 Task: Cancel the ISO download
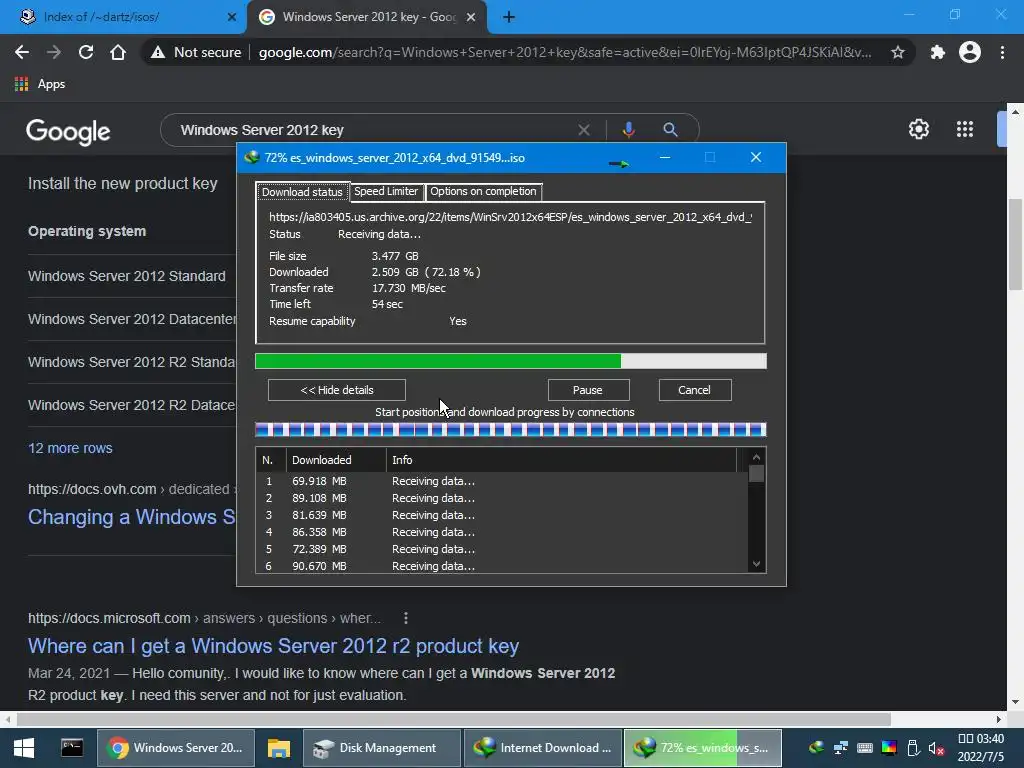click(694, 390)
